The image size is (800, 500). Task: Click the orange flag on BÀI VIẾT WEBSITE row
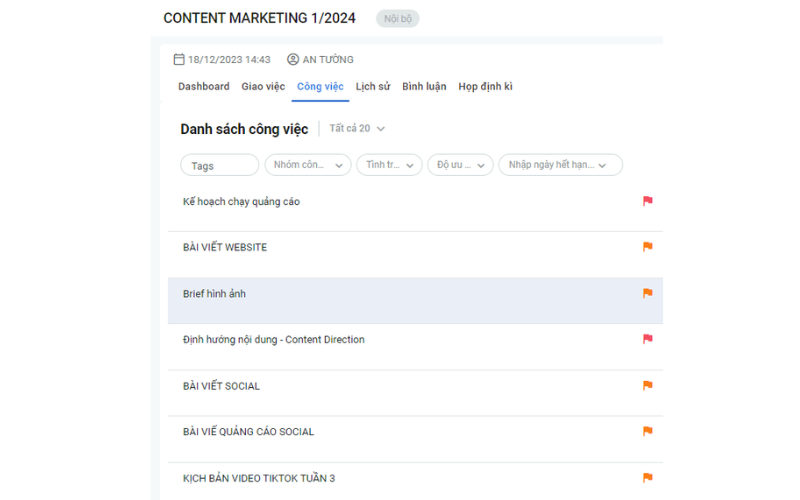pyautogui.click(x=647, y=247)
